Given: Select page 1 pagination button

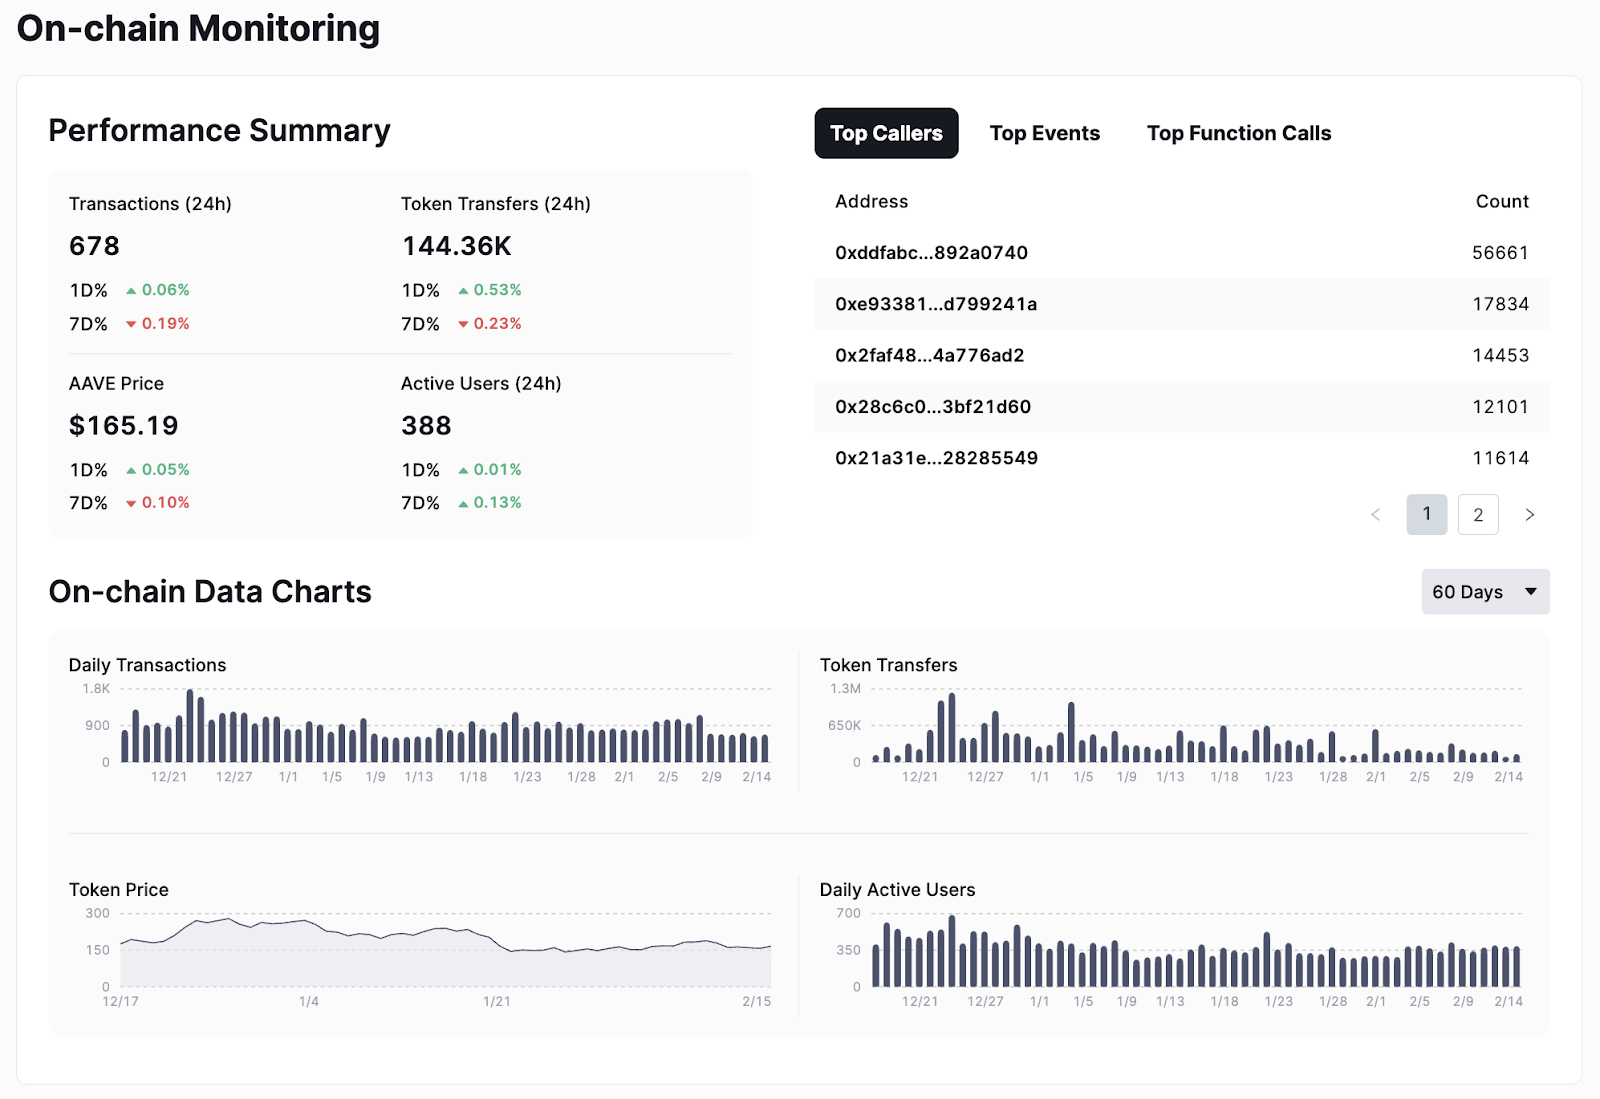Looking at the screenshot, I should [x=1426, y=515].
